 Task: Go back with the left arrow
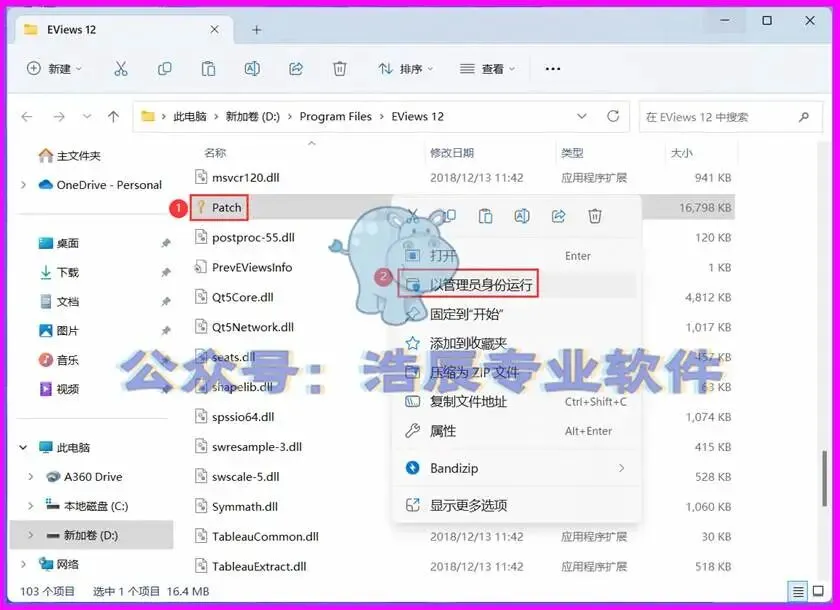coord(27,116)
